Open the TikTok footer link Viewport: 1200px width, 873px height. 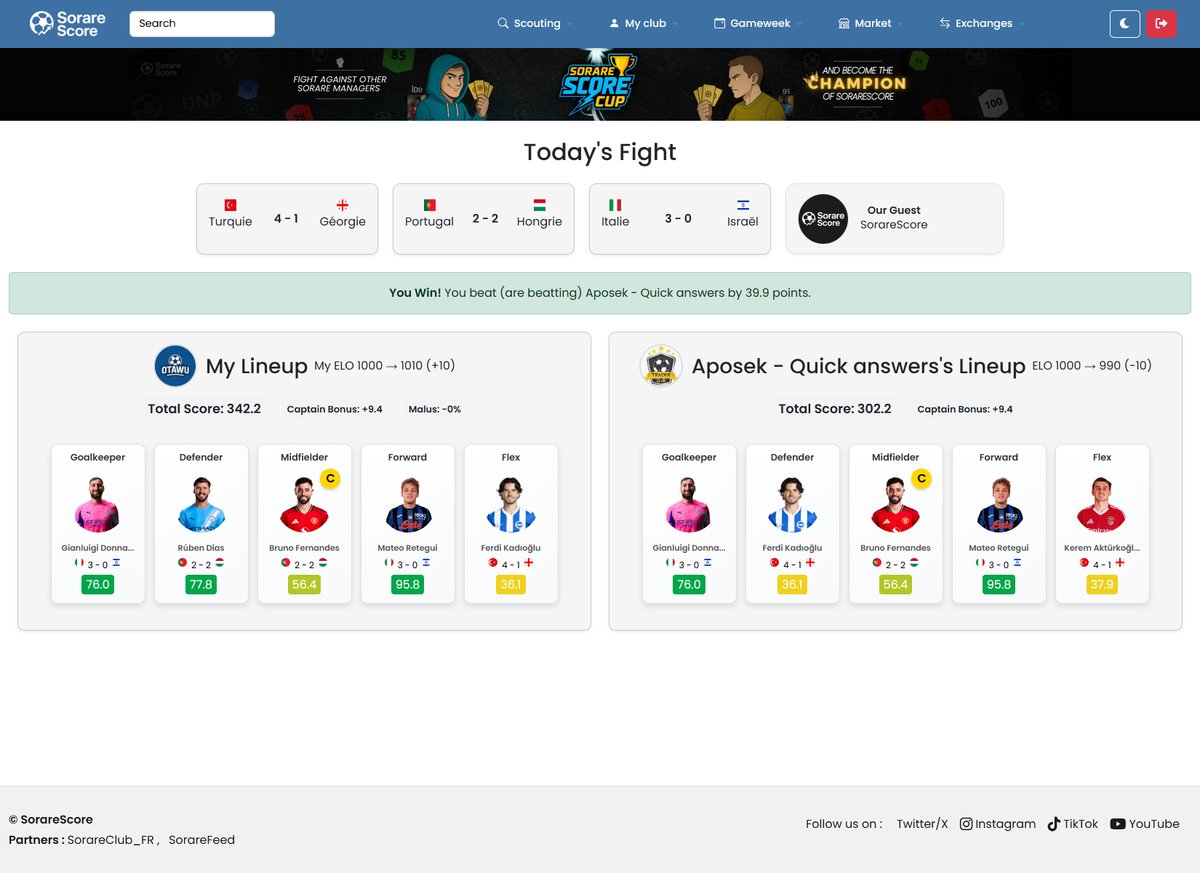tap(1072, 824)
